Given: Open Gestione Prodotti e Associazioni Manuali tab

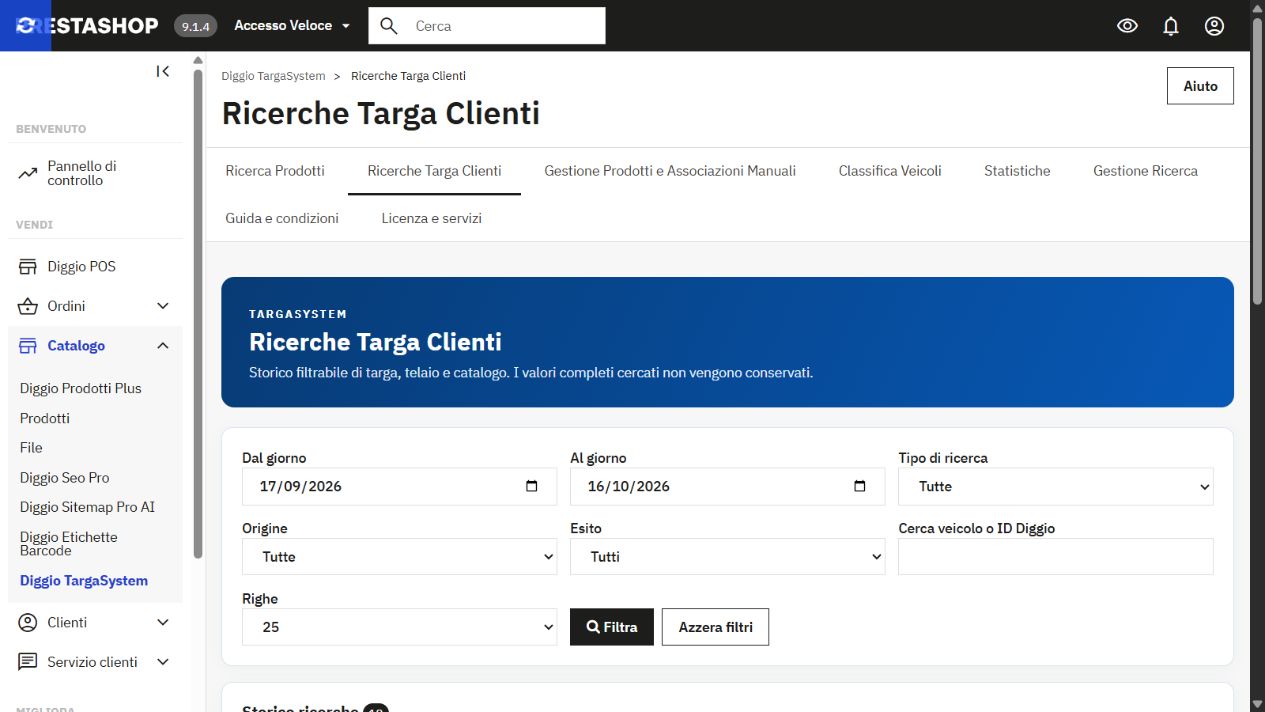Looking at the screenshot, I should 670,171.
